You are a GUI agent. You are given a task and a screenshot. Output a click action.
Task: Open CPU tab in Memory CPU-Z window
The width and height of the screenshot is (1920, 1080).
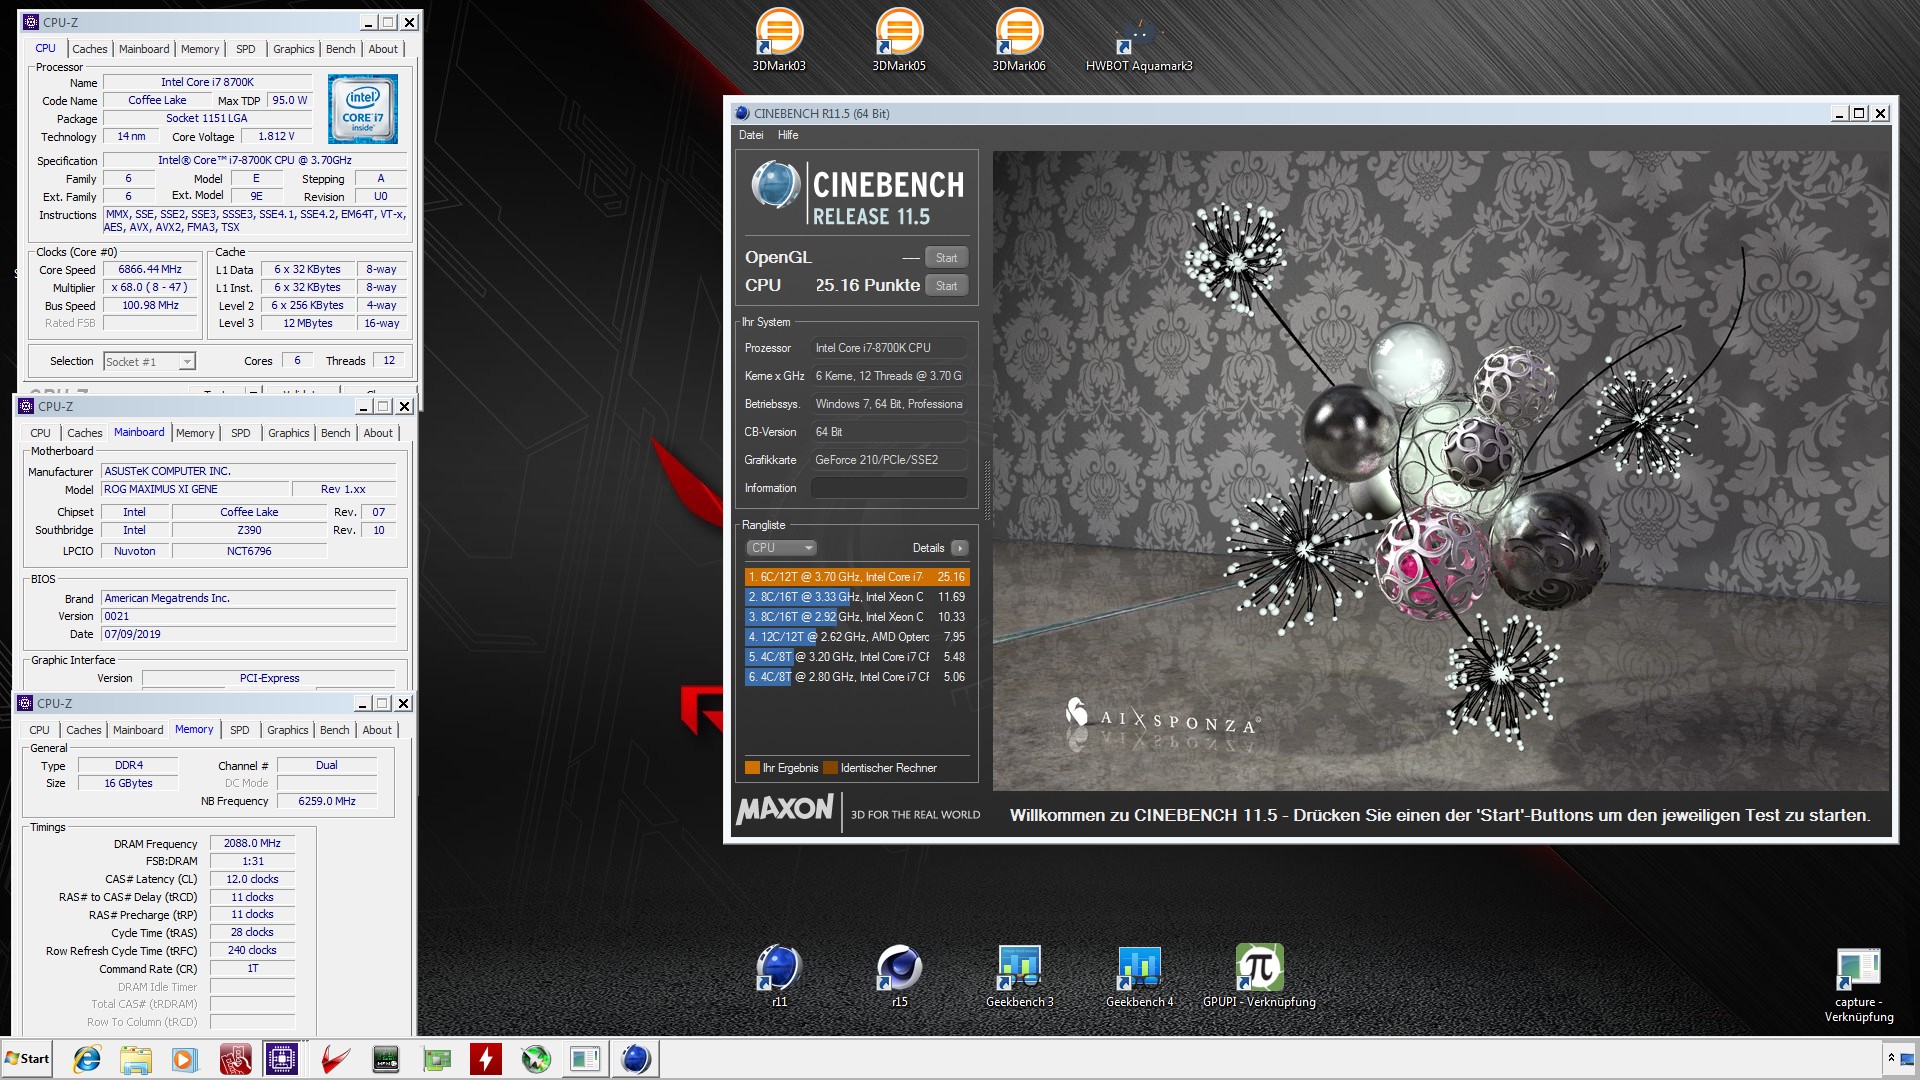click(39, 730)
